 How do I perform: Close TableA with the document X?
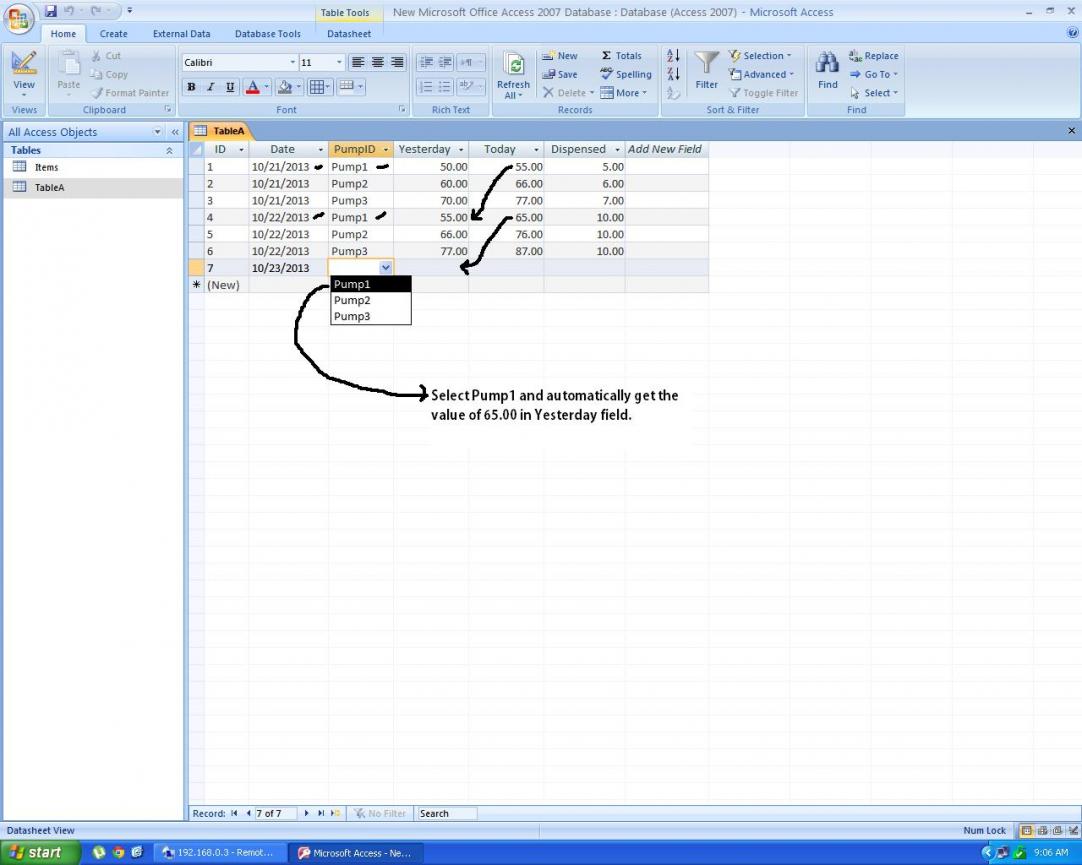(1072, 131)
